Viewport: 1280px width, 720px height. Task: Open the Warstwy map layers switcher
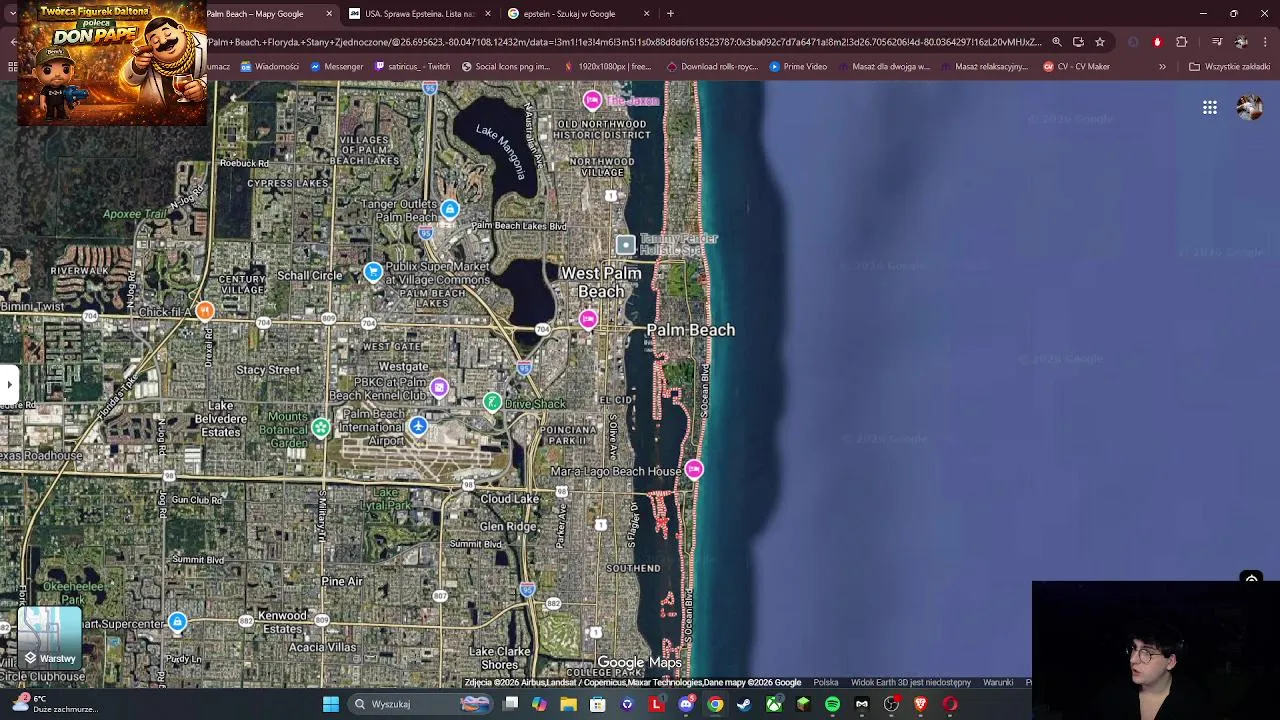pyautogui.click(x=49, y=637)
